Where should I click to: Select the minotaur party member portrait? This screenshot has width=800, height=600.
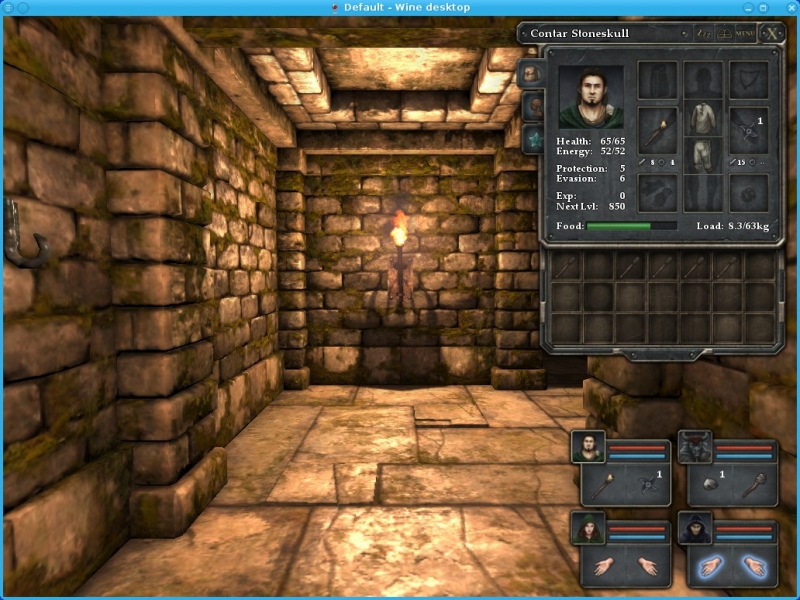(695, 447)
